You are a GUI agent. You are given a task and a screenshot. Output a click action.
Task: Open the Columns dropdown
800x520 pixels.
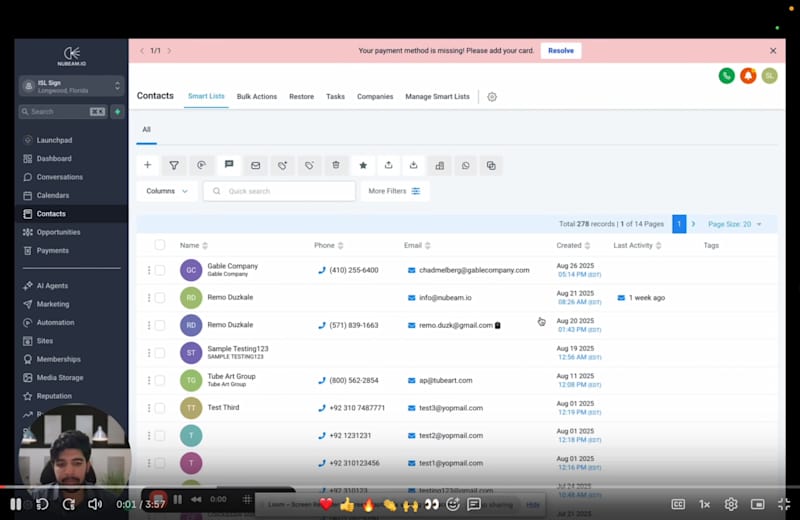[x=167, y=191]
